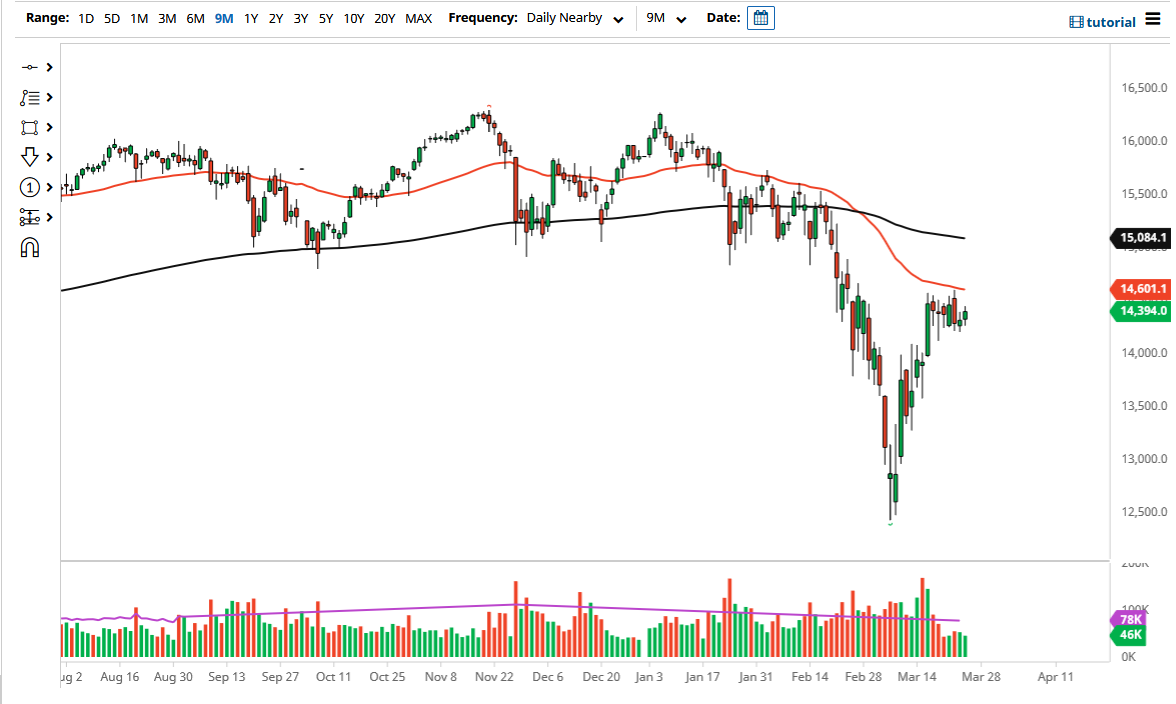Click the purple 78K volume average label
Screen dimensions: 1176x704
point(1129,620)
